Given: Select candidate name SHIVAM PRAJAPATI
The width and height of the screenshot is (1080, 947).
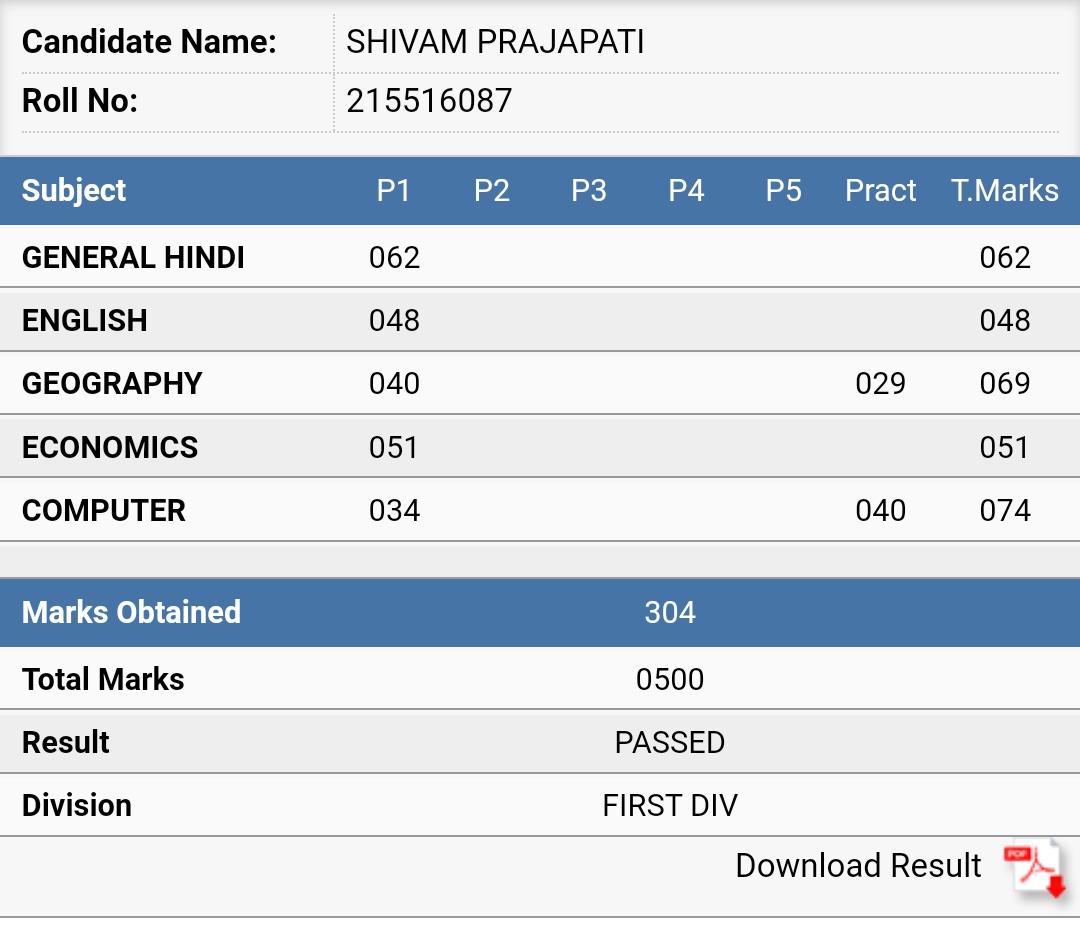Looking at the screenshot, I should click(495, 42).
